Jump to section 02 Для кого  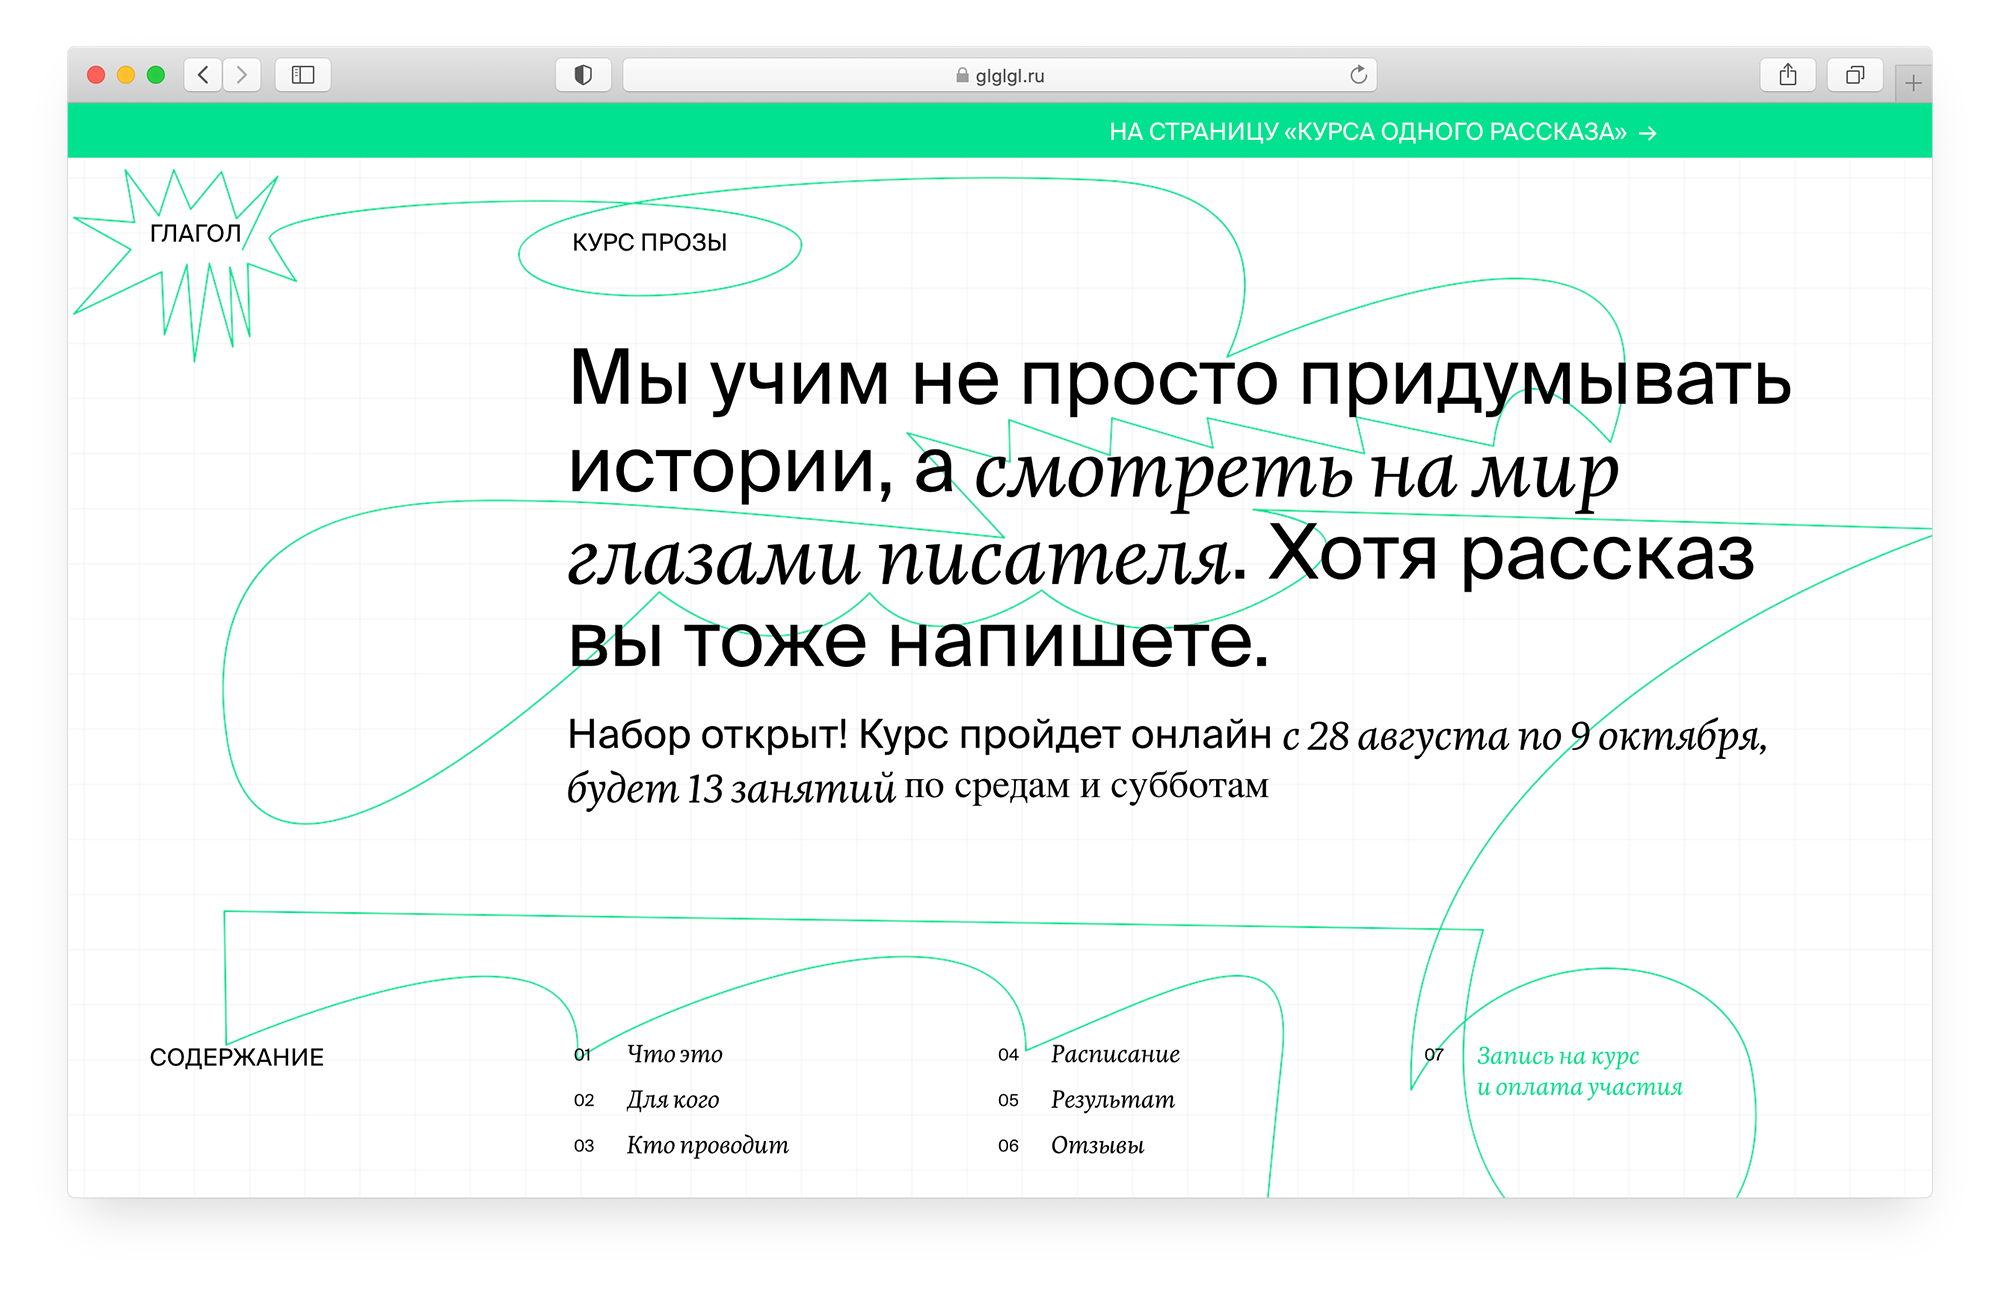click(672, 1100)
